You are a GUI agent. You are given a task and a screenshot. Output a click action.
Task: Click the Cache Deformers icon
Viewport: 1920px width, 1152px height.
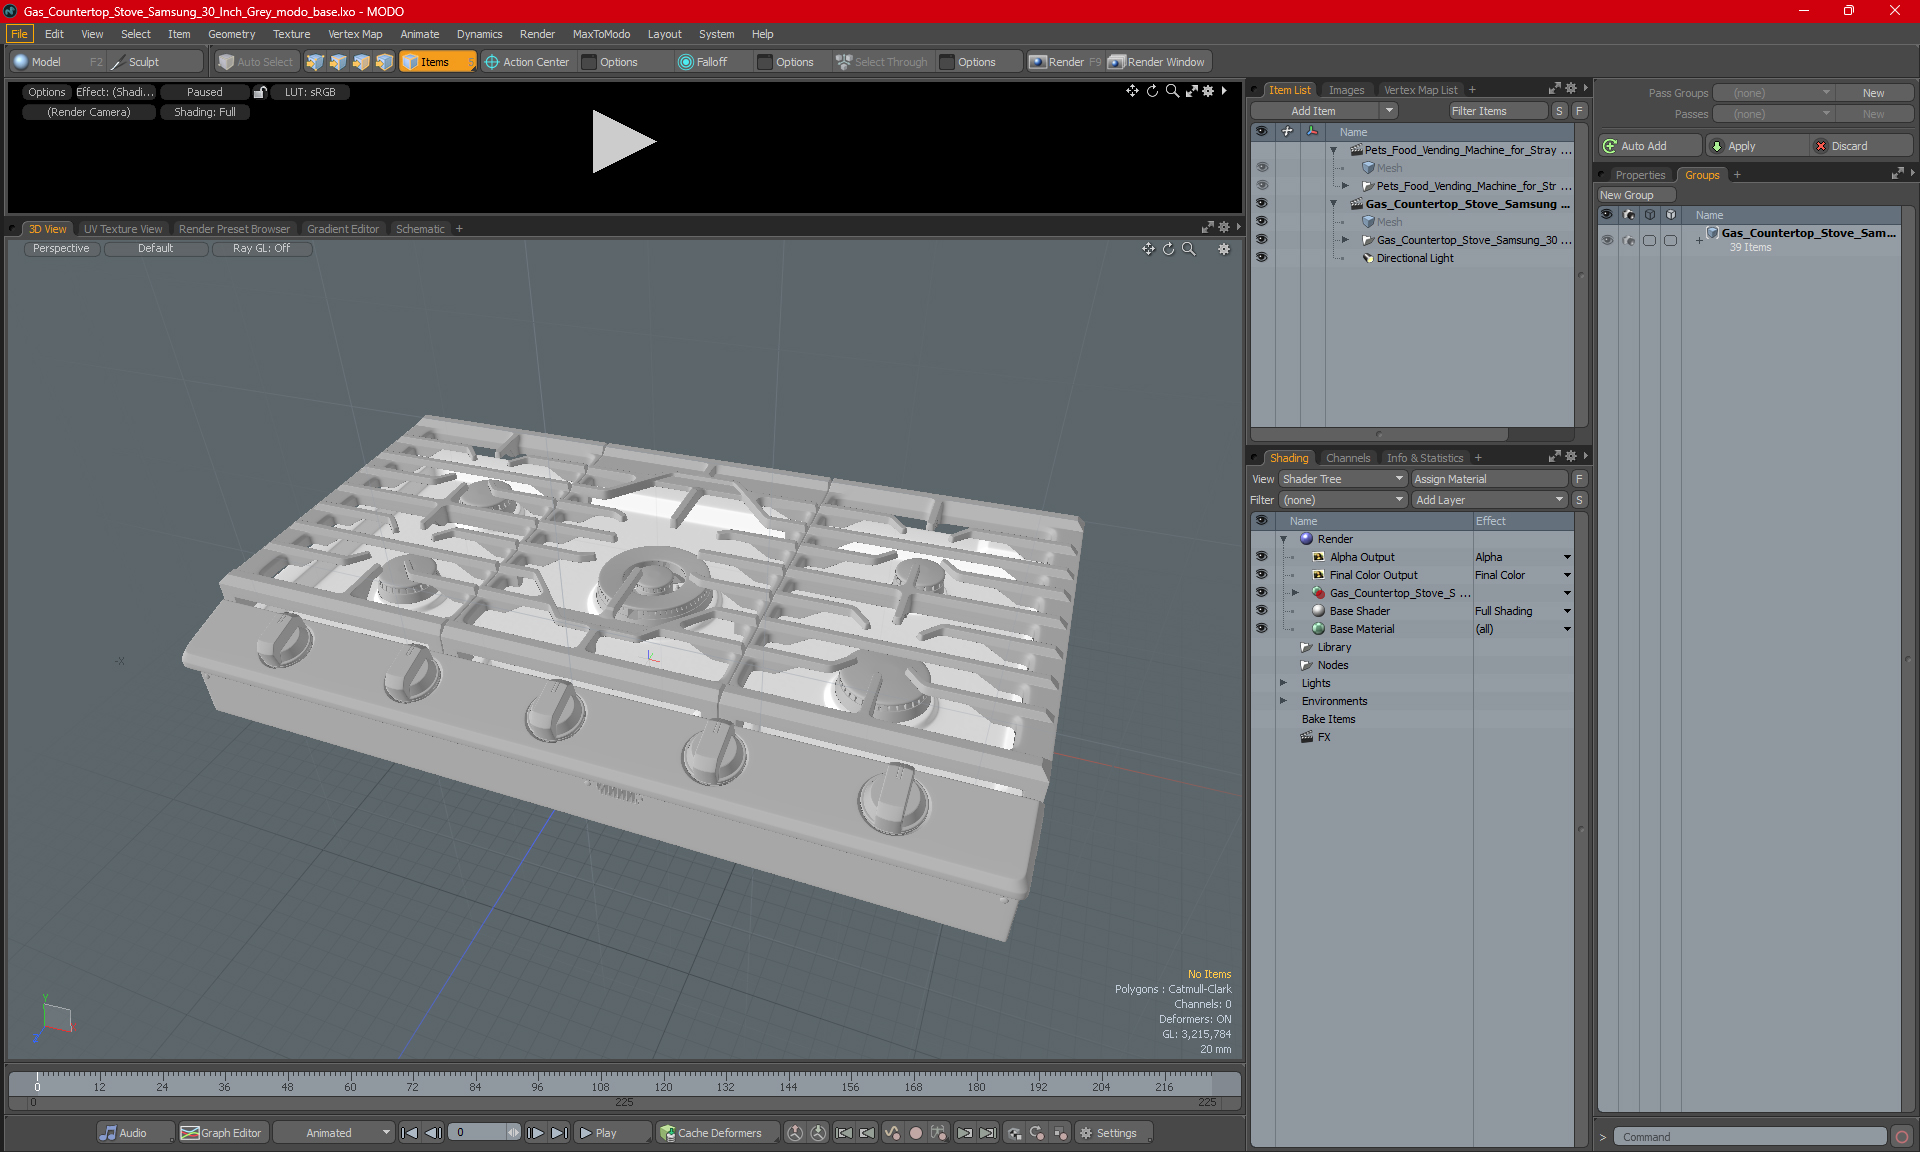pyautogui.click(x=667, y=1133)
